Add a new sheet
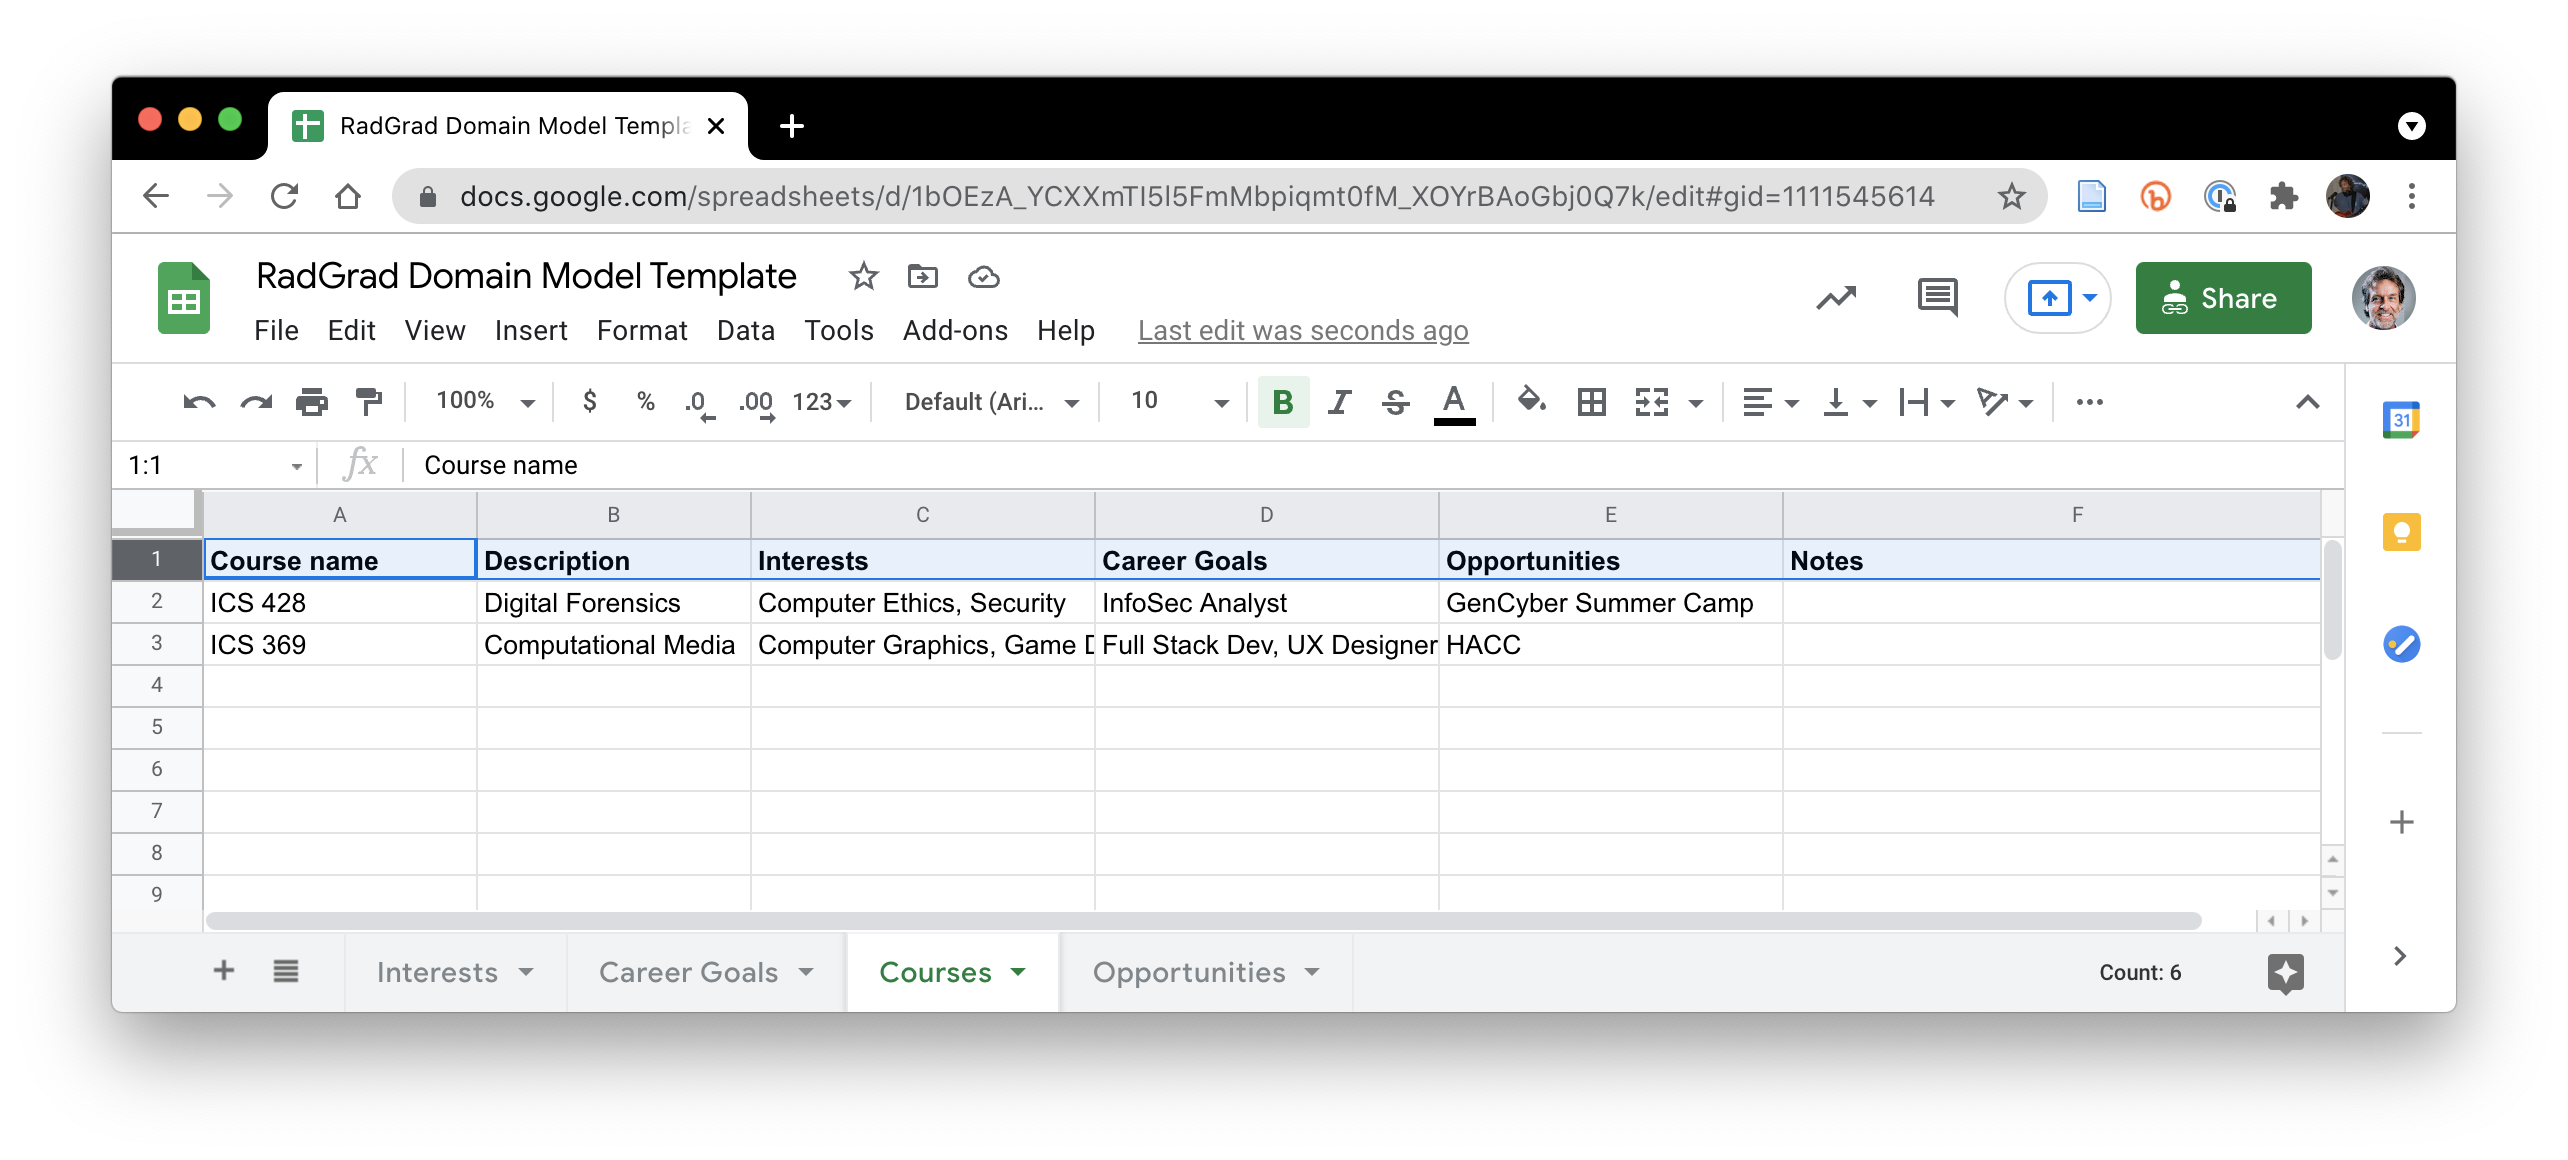 pyautogui.click(x=224, y=970)
